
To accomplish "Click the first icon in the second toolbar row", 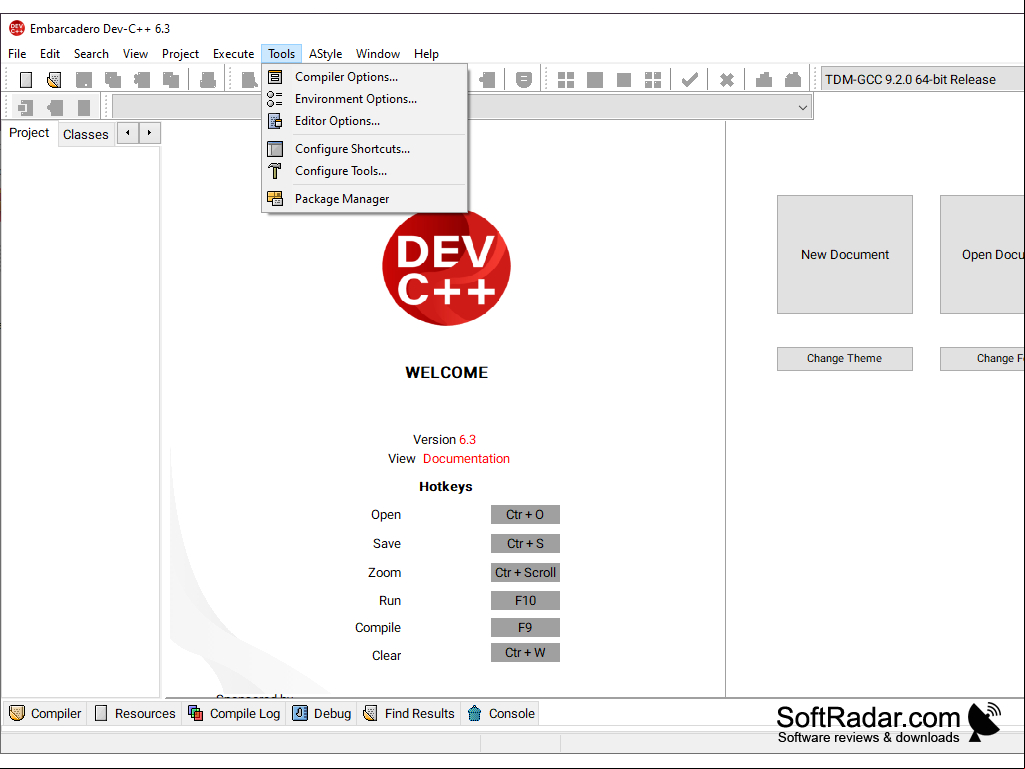I will coord(25,107).
